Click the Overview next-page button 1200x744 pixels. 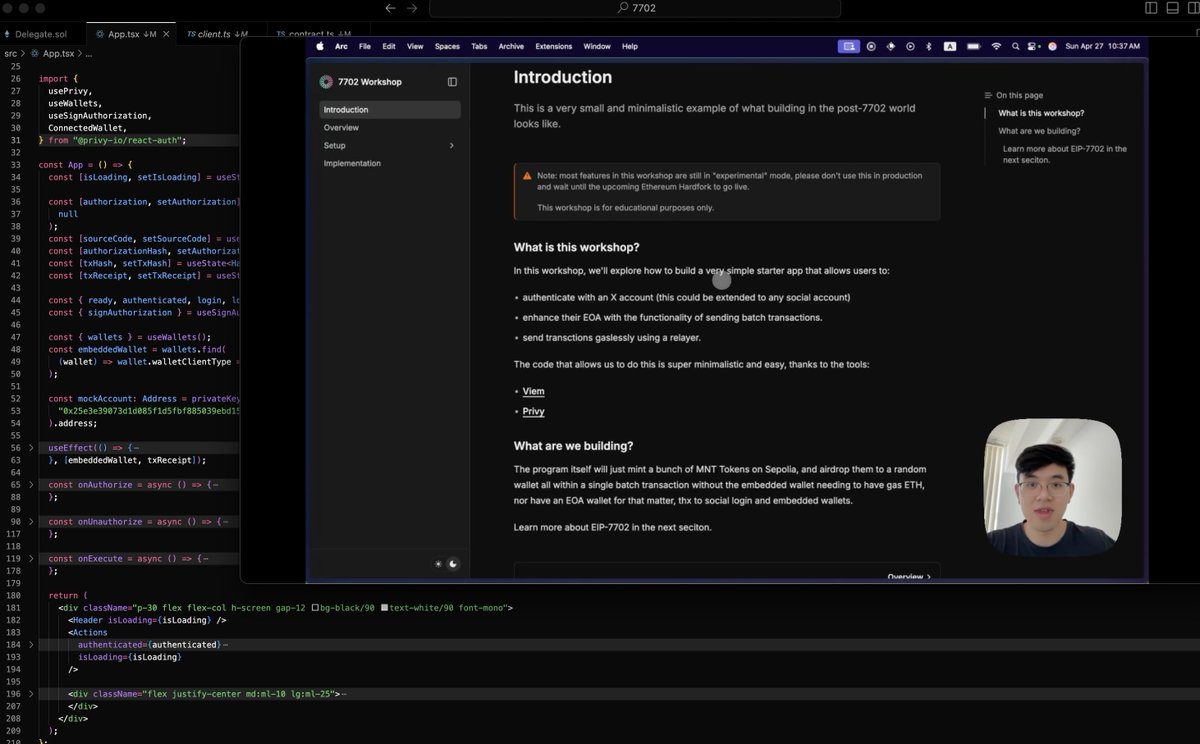coord(909,576)
